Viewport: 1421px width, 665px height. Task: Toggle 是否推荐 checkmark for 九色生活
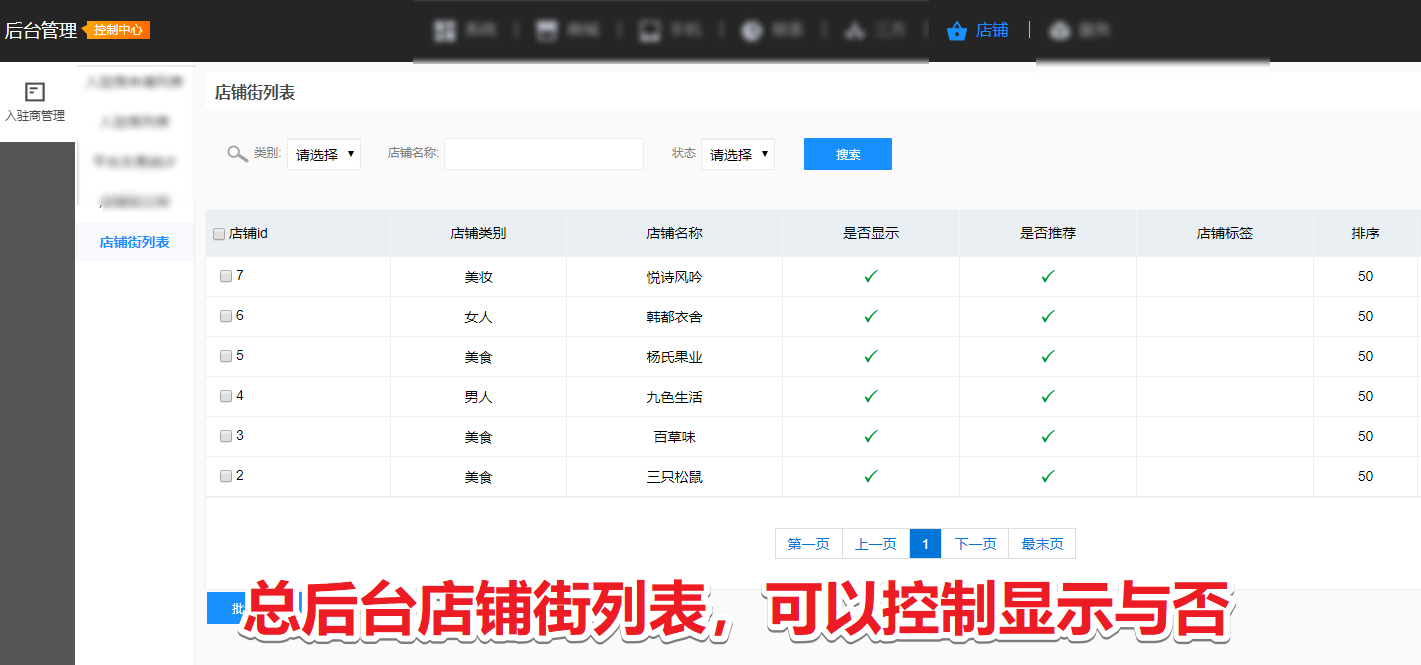coord(1048,396)
